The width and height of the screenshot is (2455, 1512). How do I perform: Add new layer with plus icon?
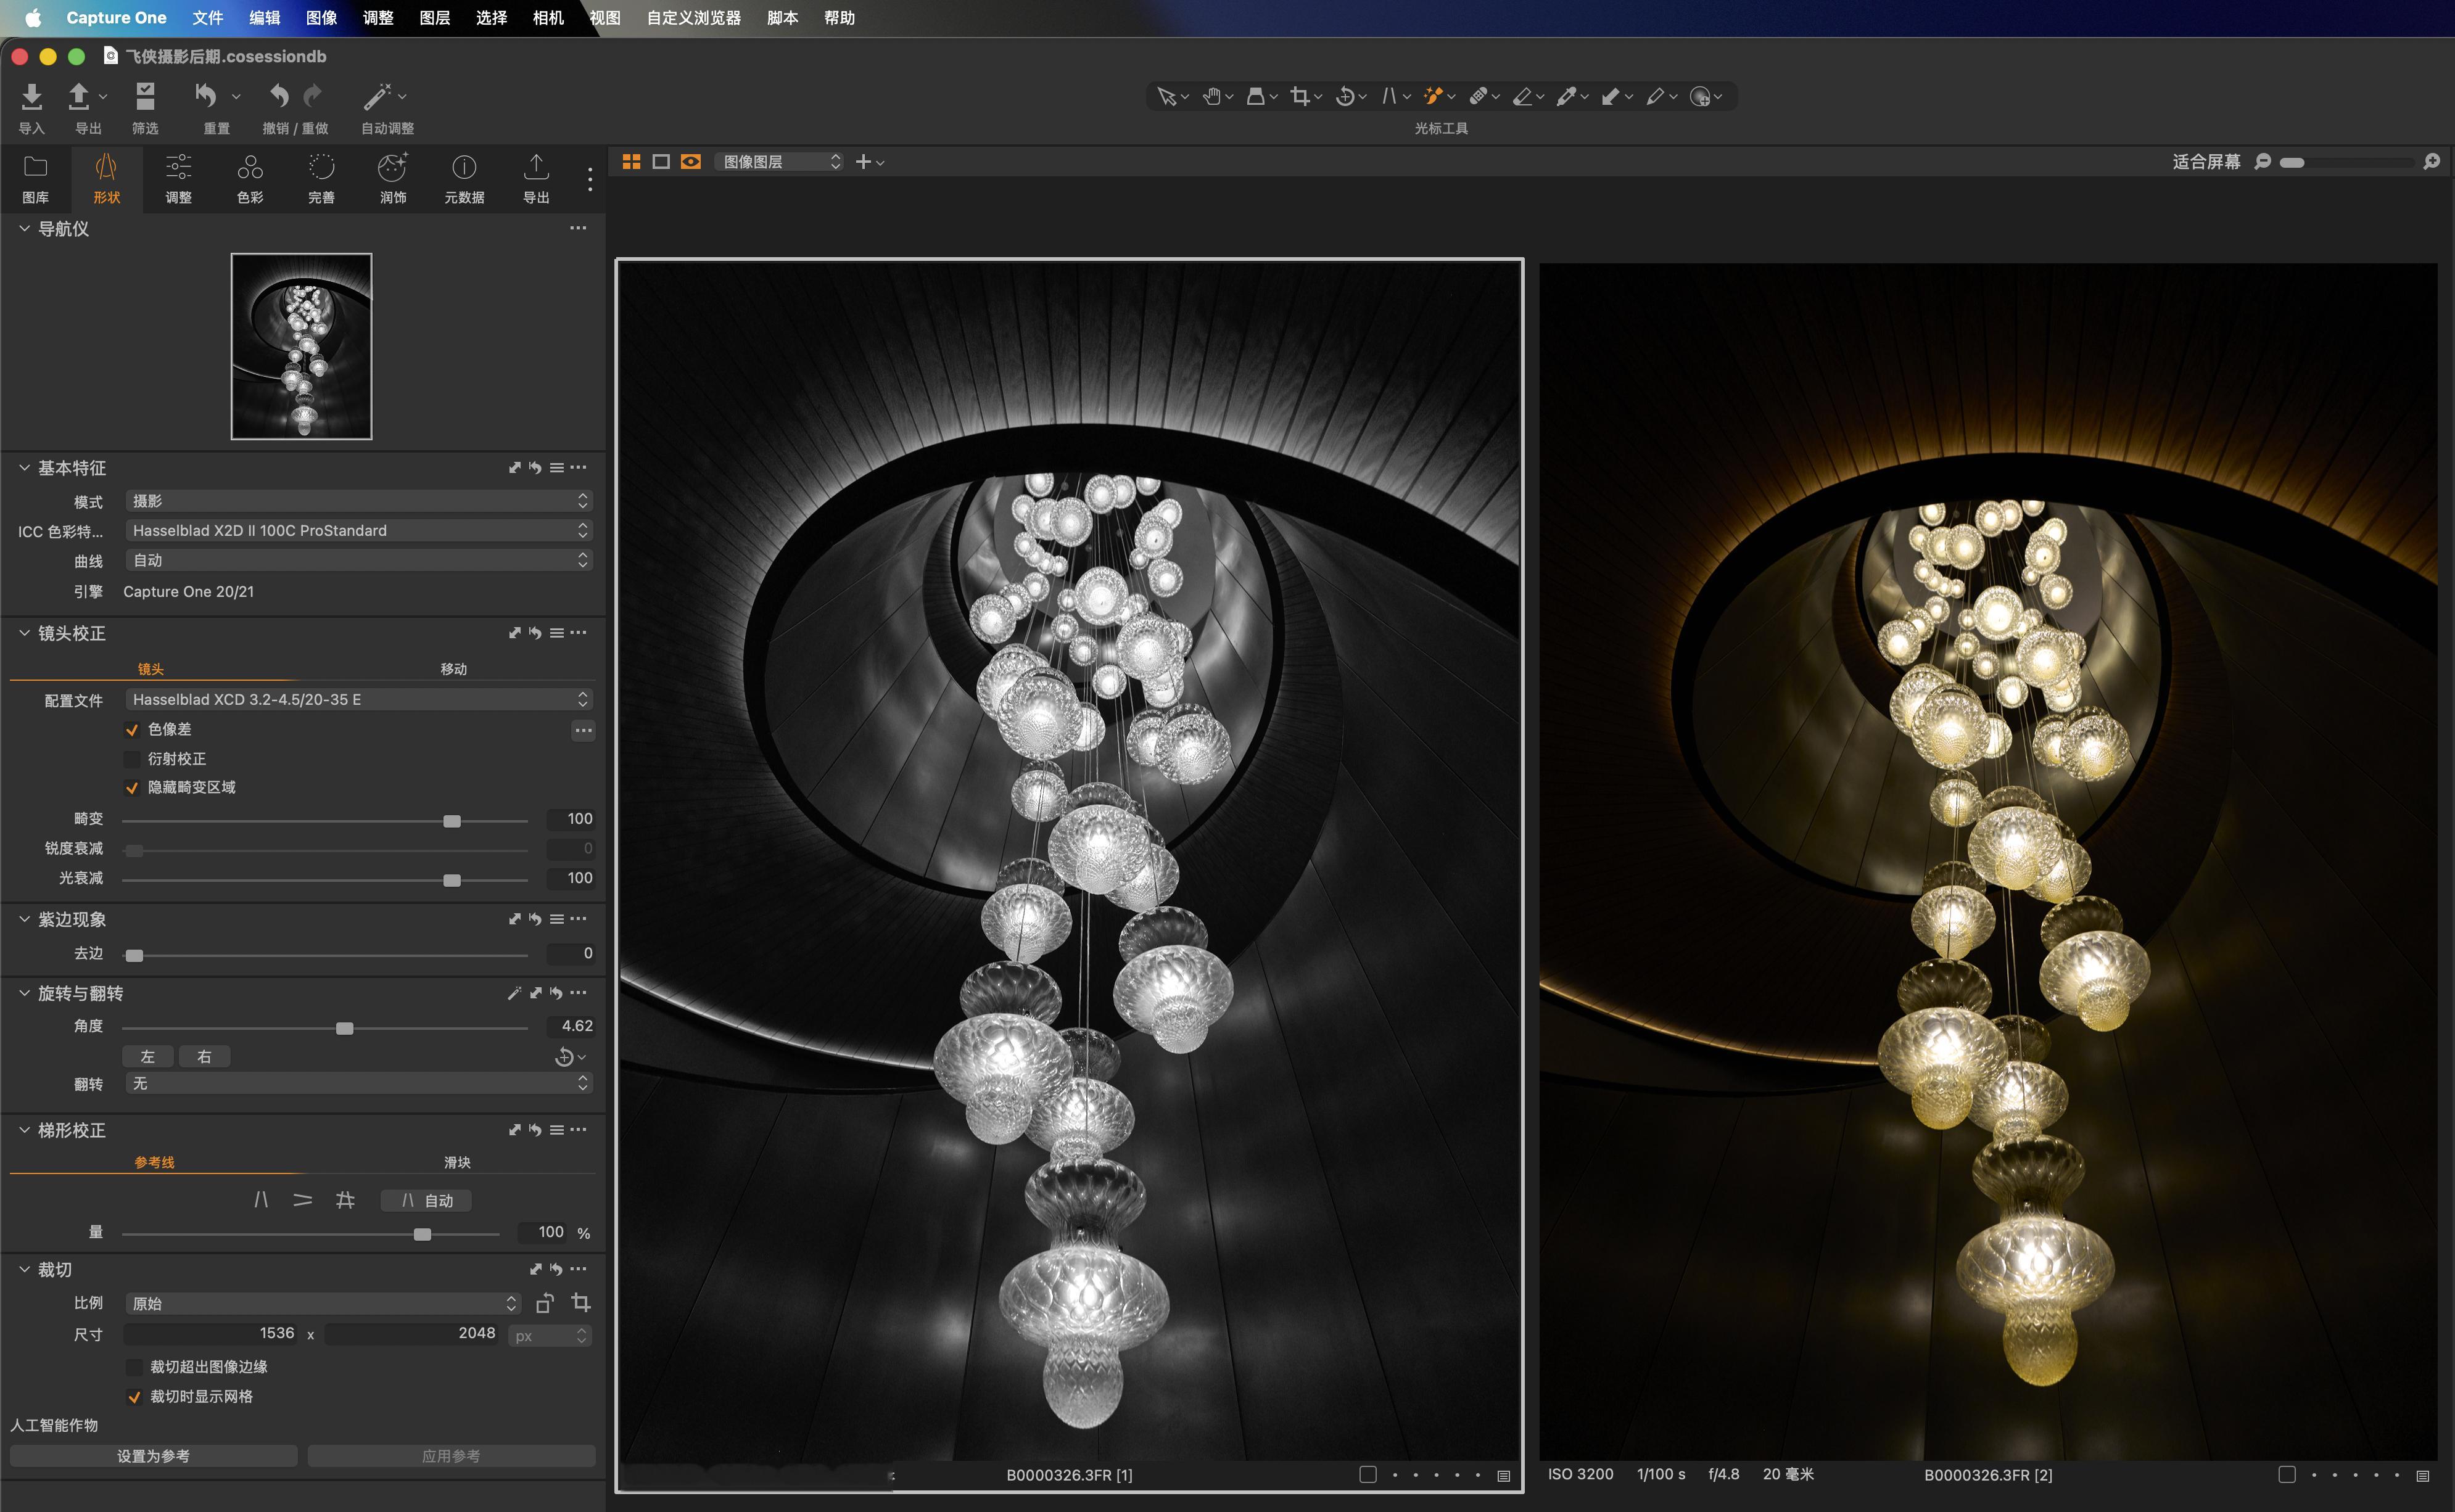pyautogui.click(x=864, y=162)
